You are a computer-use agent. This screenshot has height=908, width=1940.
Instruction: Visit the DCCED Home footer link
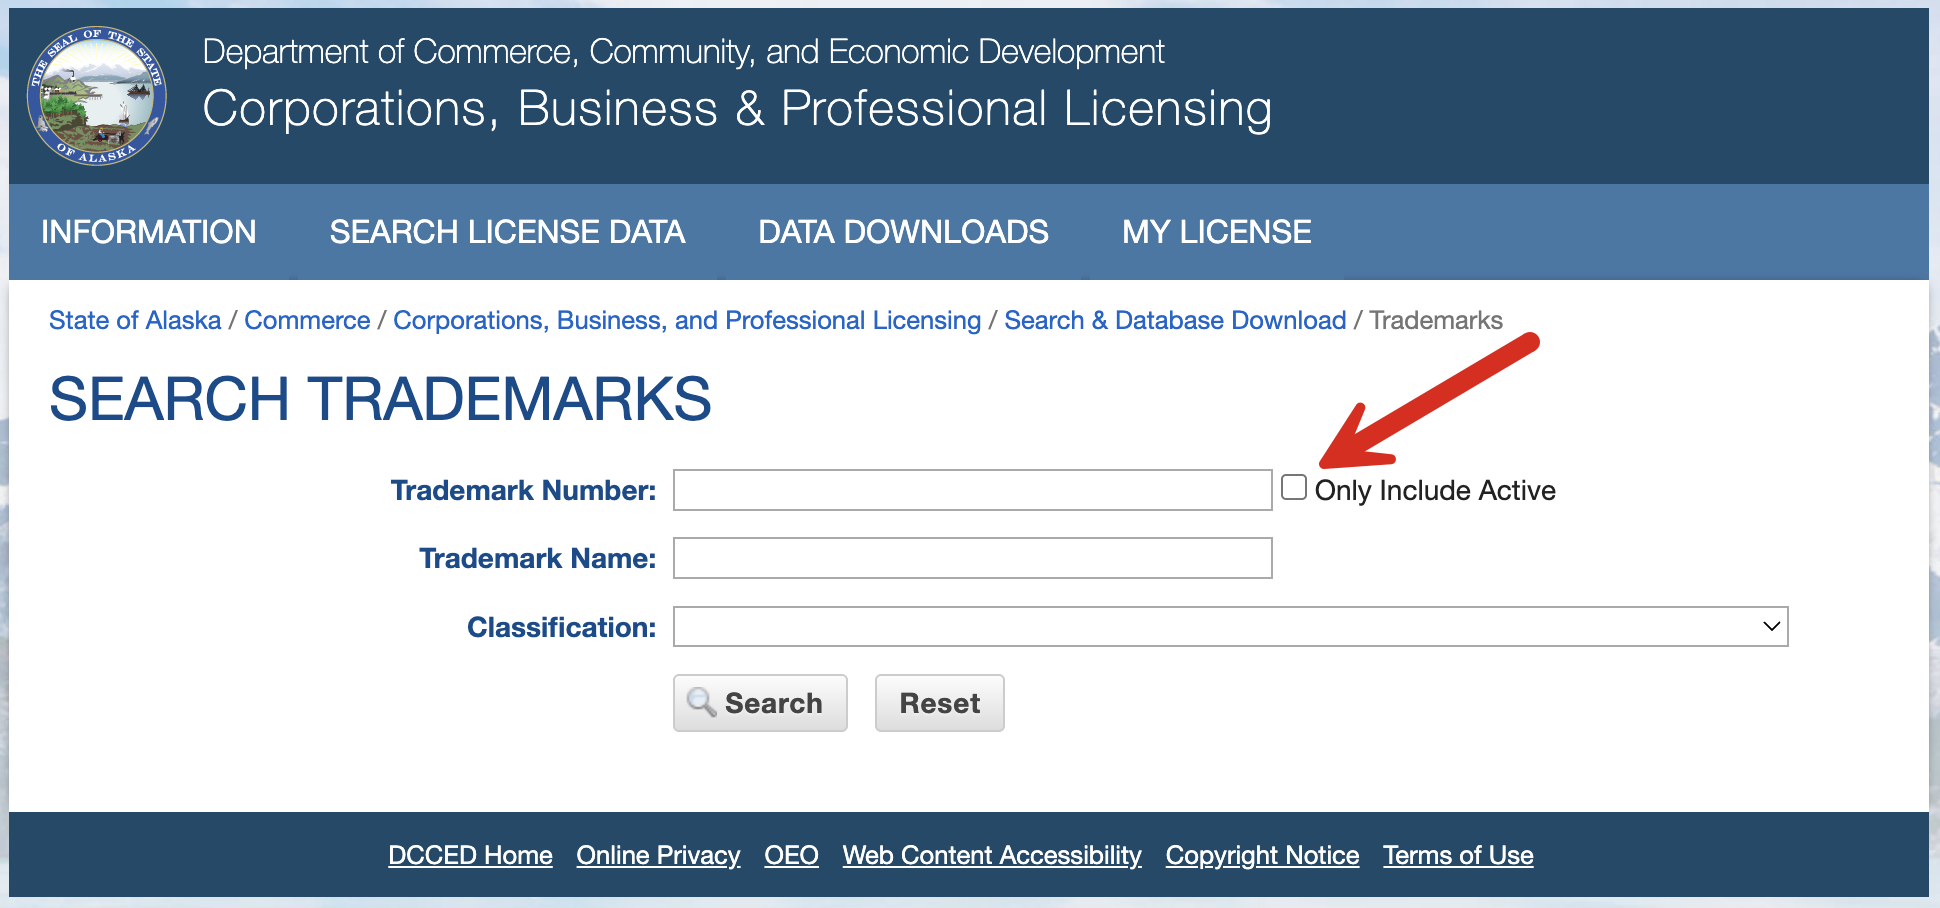pyautogui.click(x=470, y=855)
